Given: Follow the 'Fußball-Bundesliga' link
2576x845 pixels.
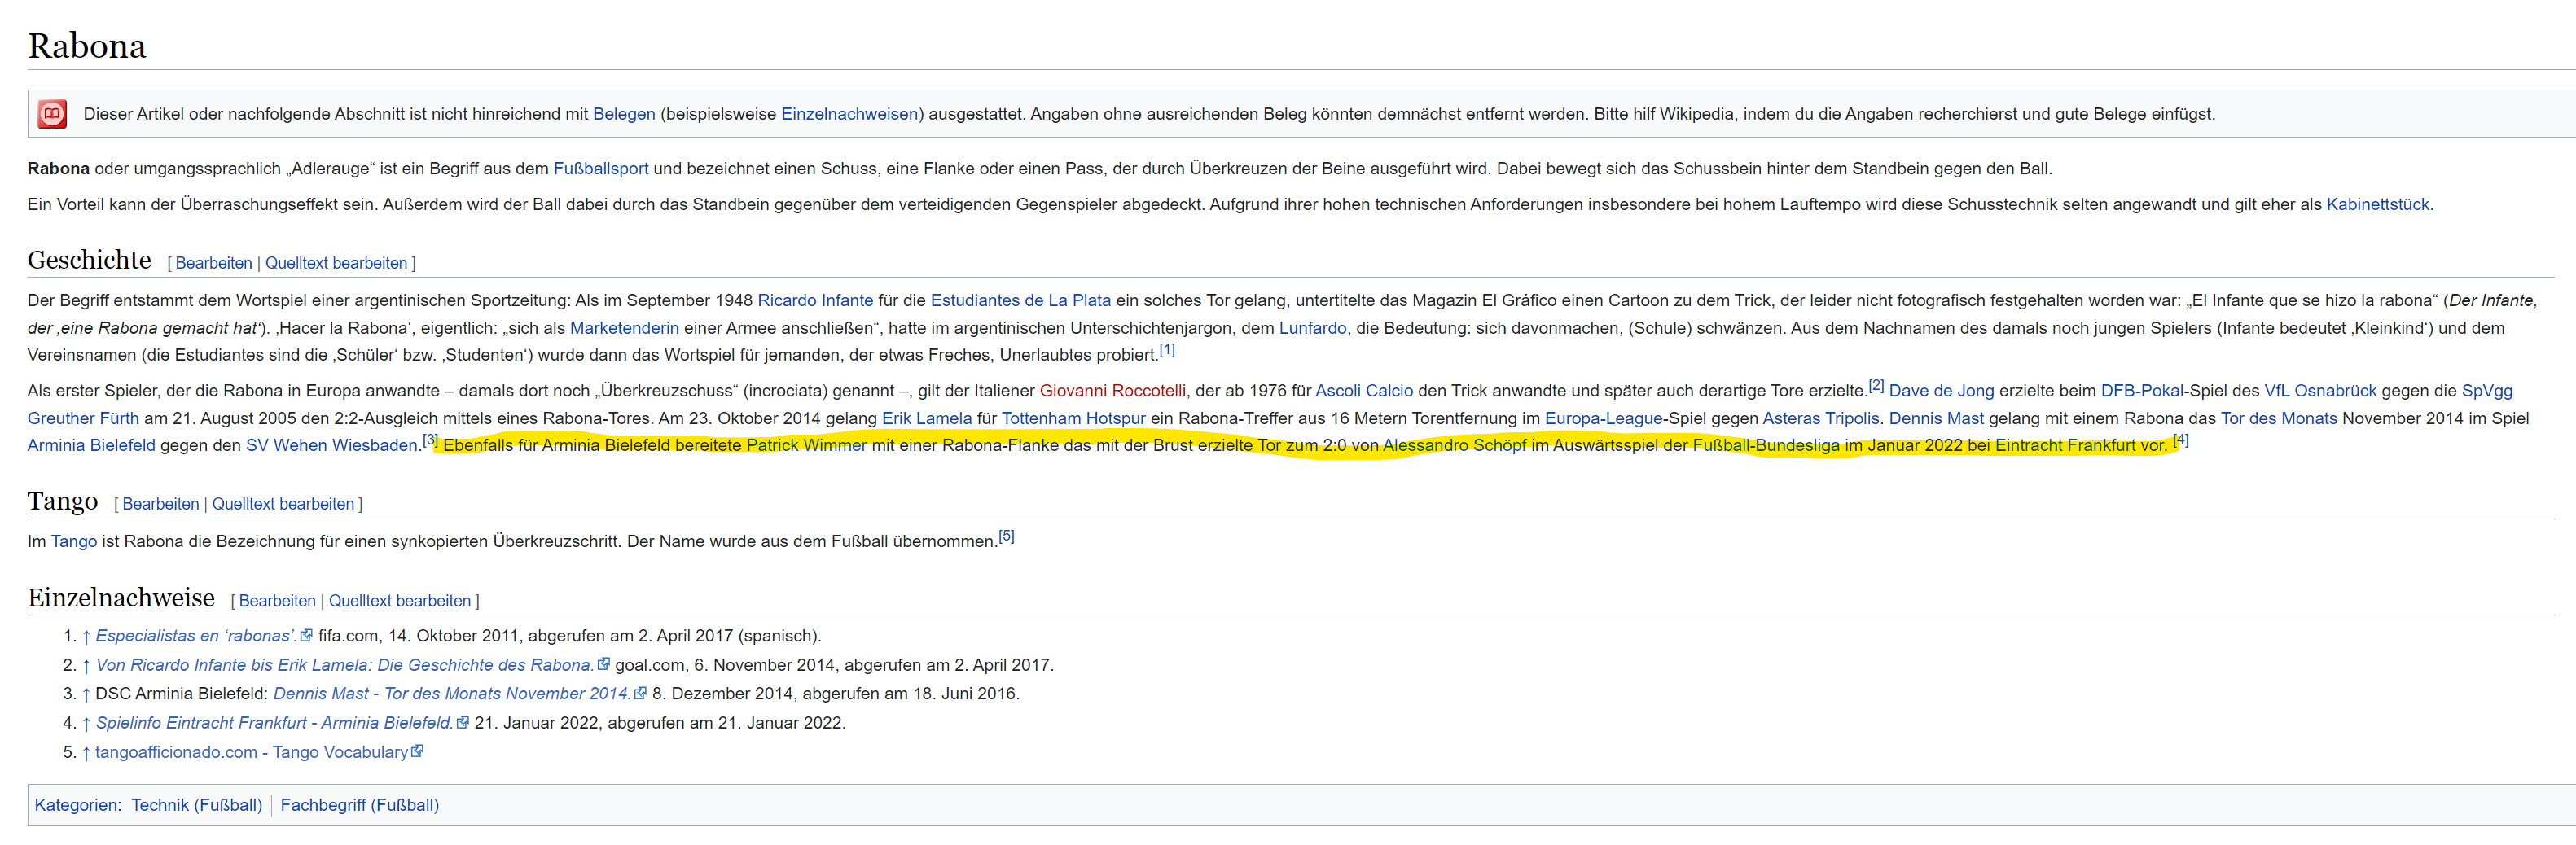Looking at the screenshot, I should click(x=1766, y=445).
